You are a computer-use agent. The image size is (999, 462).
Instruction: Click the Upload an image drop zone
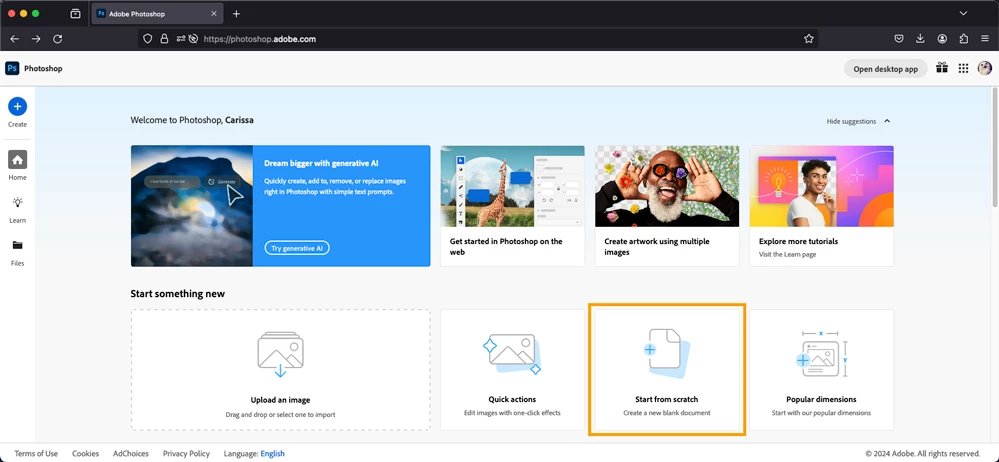(x=280, y=370)
